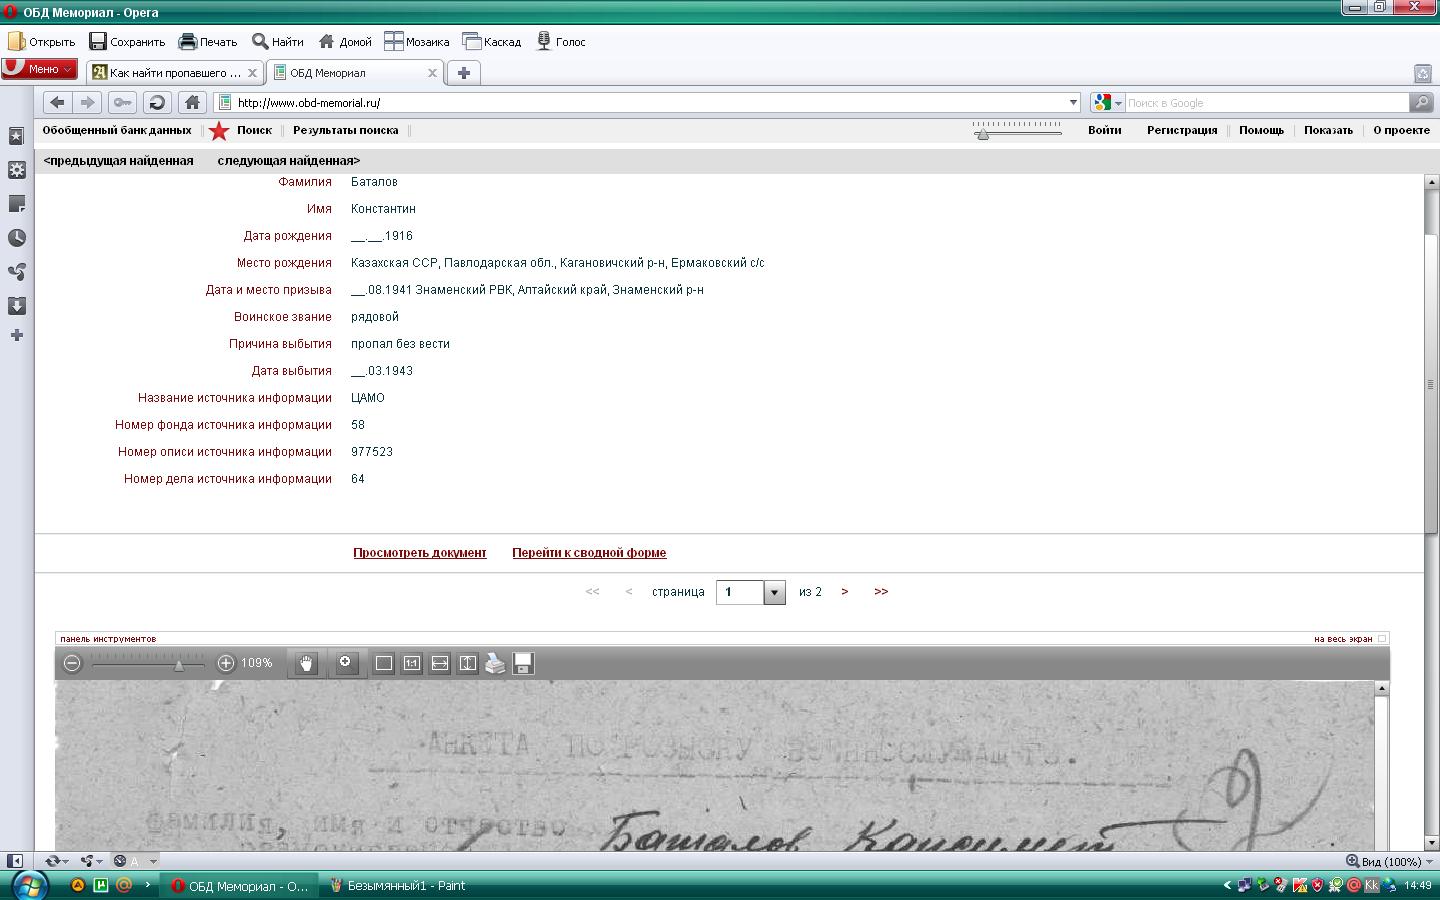Open the closed tabs trash icon

[x=1422, y=73]
